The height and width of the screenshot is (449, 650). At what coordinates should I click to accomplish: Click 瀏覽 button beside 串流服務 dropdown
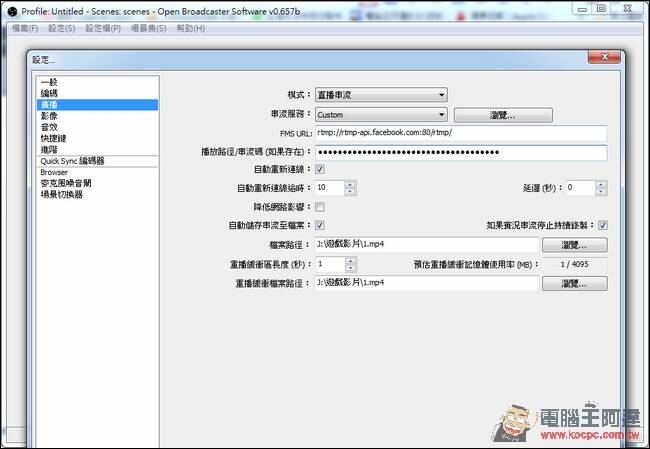click(503, 115)
